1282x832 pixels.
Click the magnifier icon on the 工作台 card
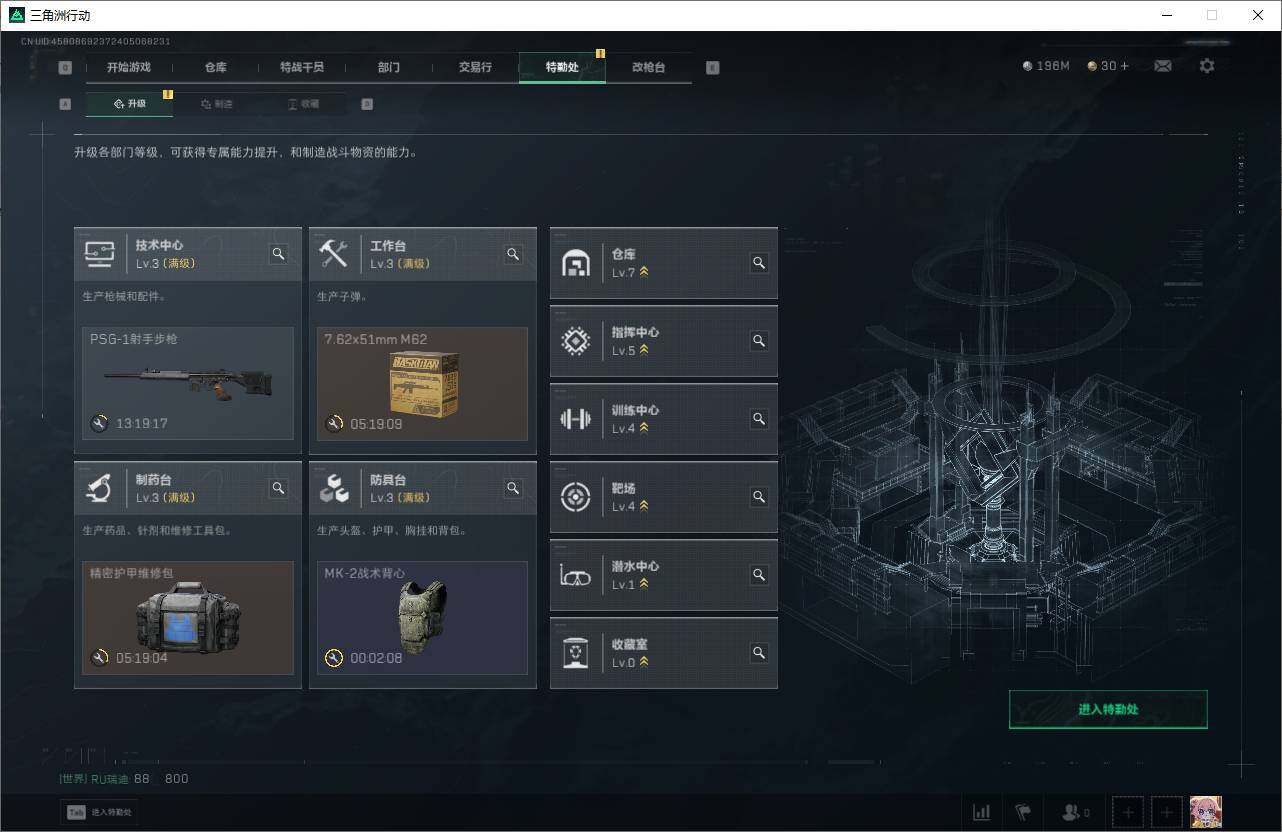[x=513, y=254]
